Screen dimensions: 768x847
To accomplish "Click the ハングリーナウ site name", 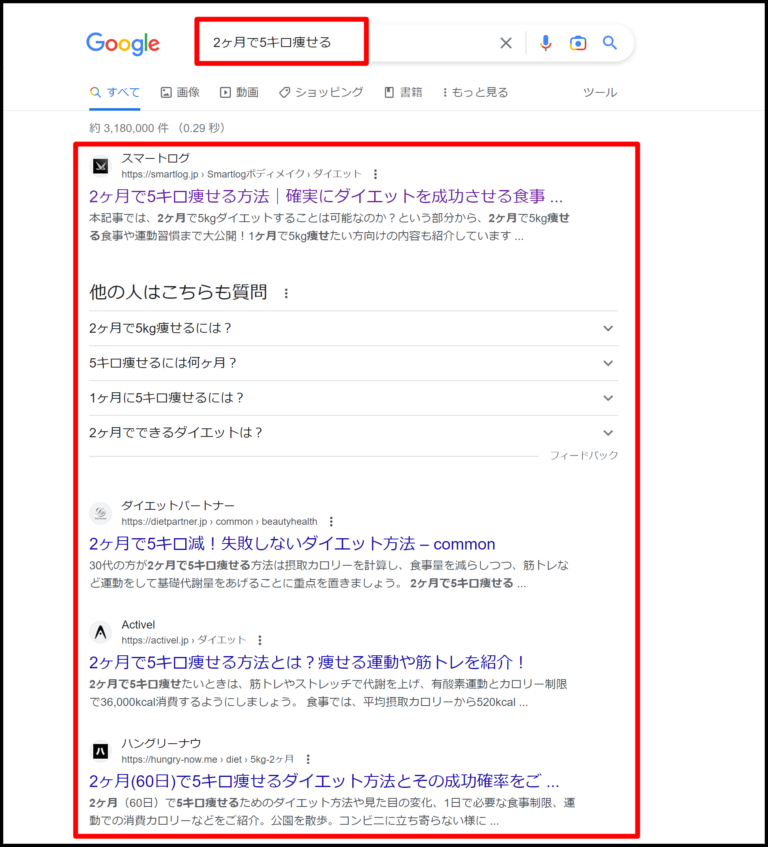I will point(161,743).
